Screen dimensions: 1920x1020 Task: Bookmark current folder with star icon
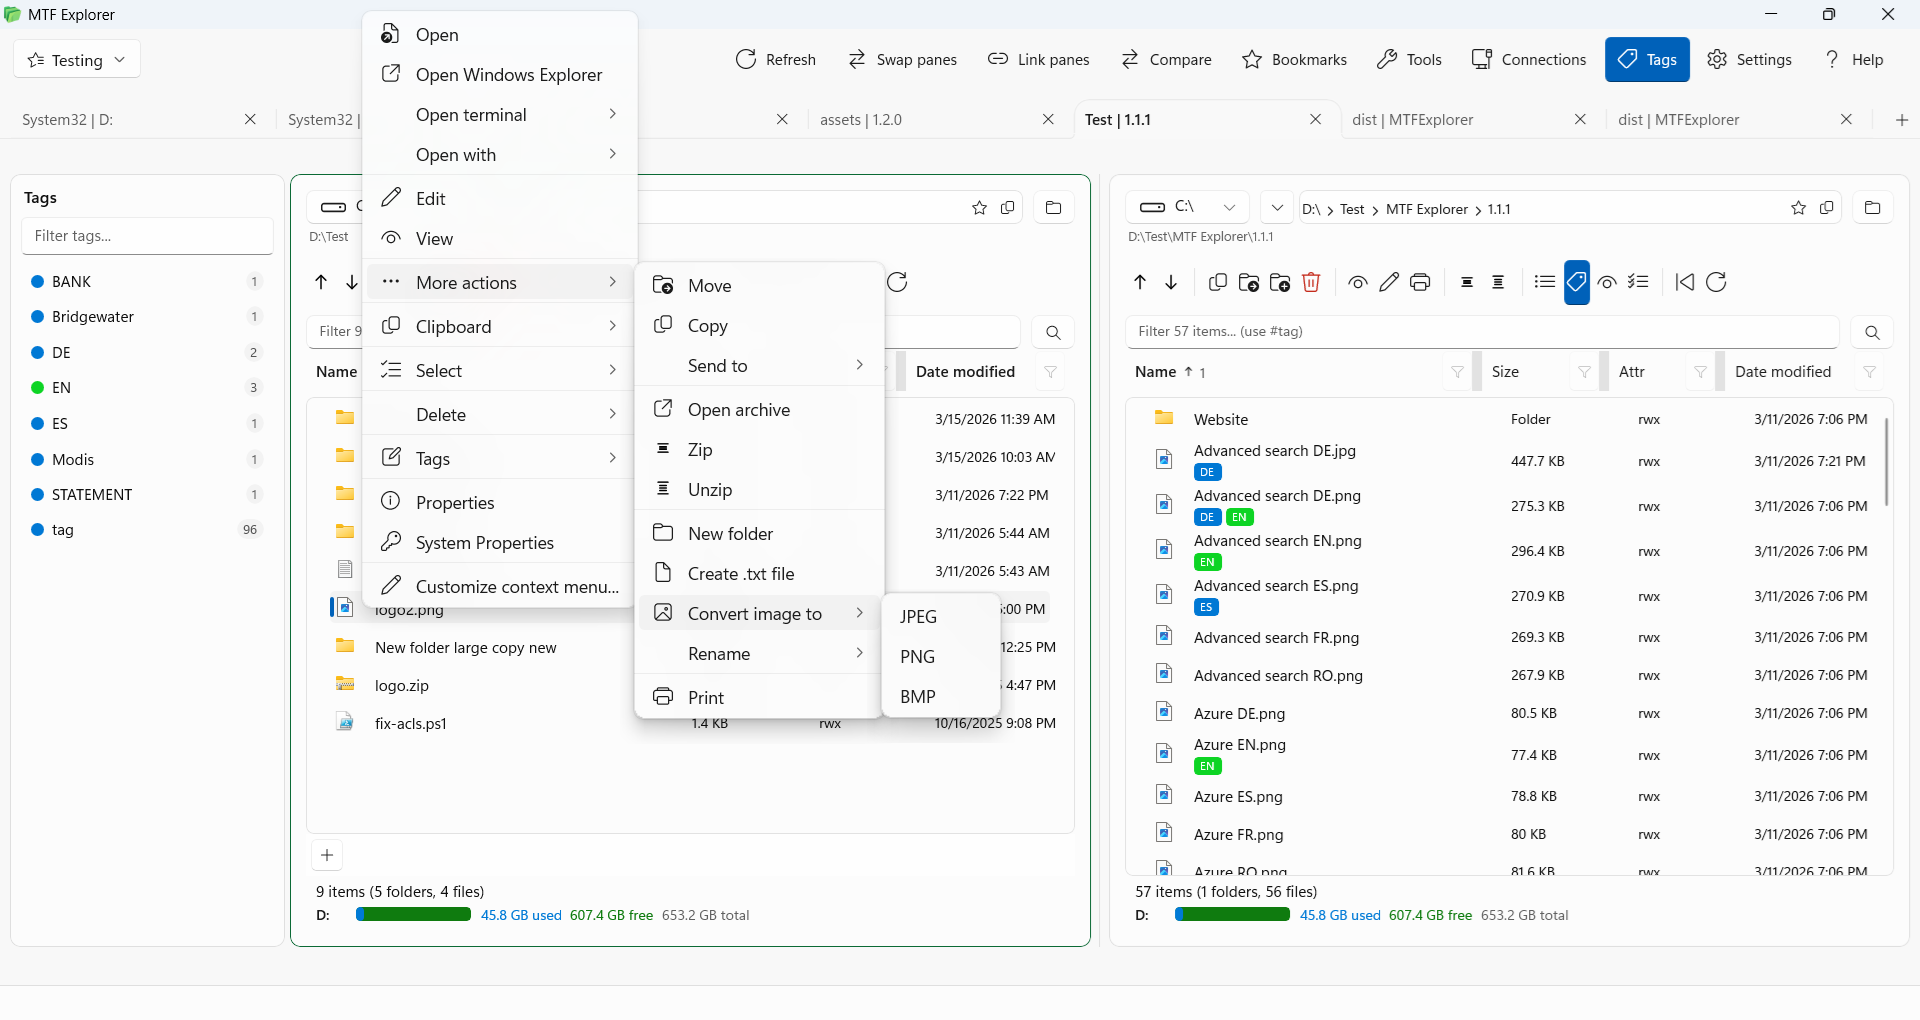(1798, 208)
